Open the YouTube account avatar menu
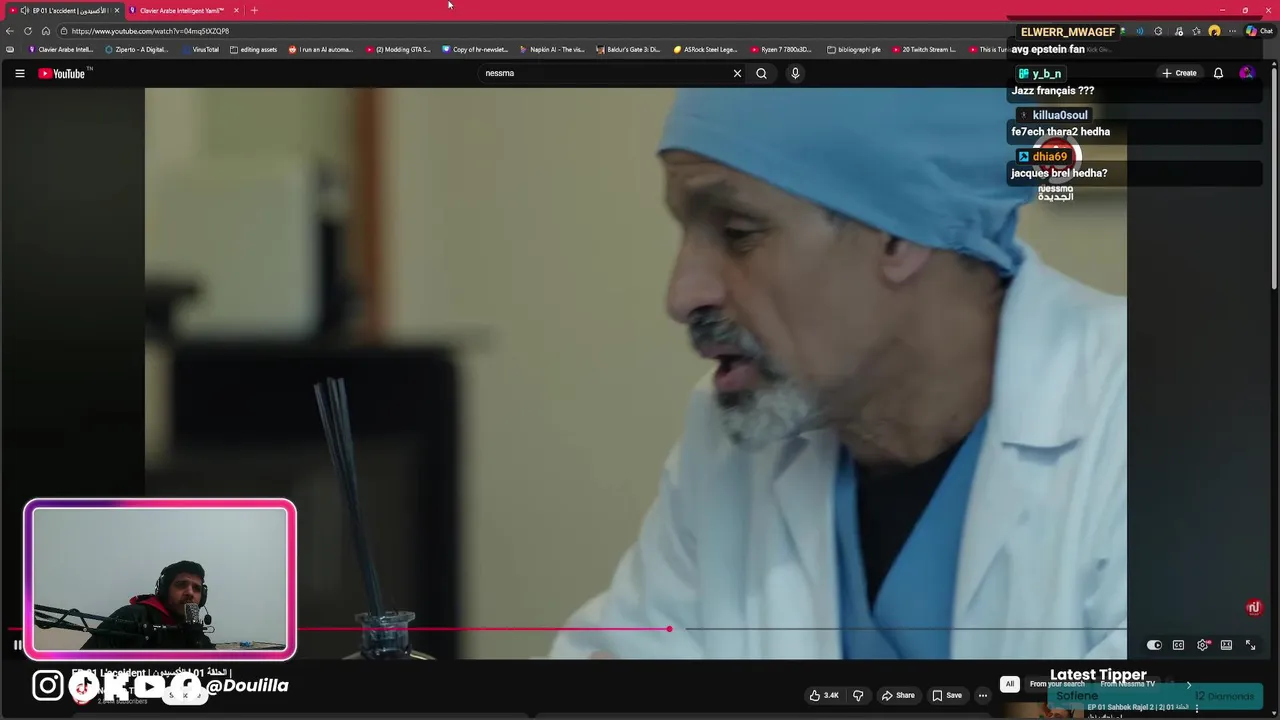 point(1246,73)
